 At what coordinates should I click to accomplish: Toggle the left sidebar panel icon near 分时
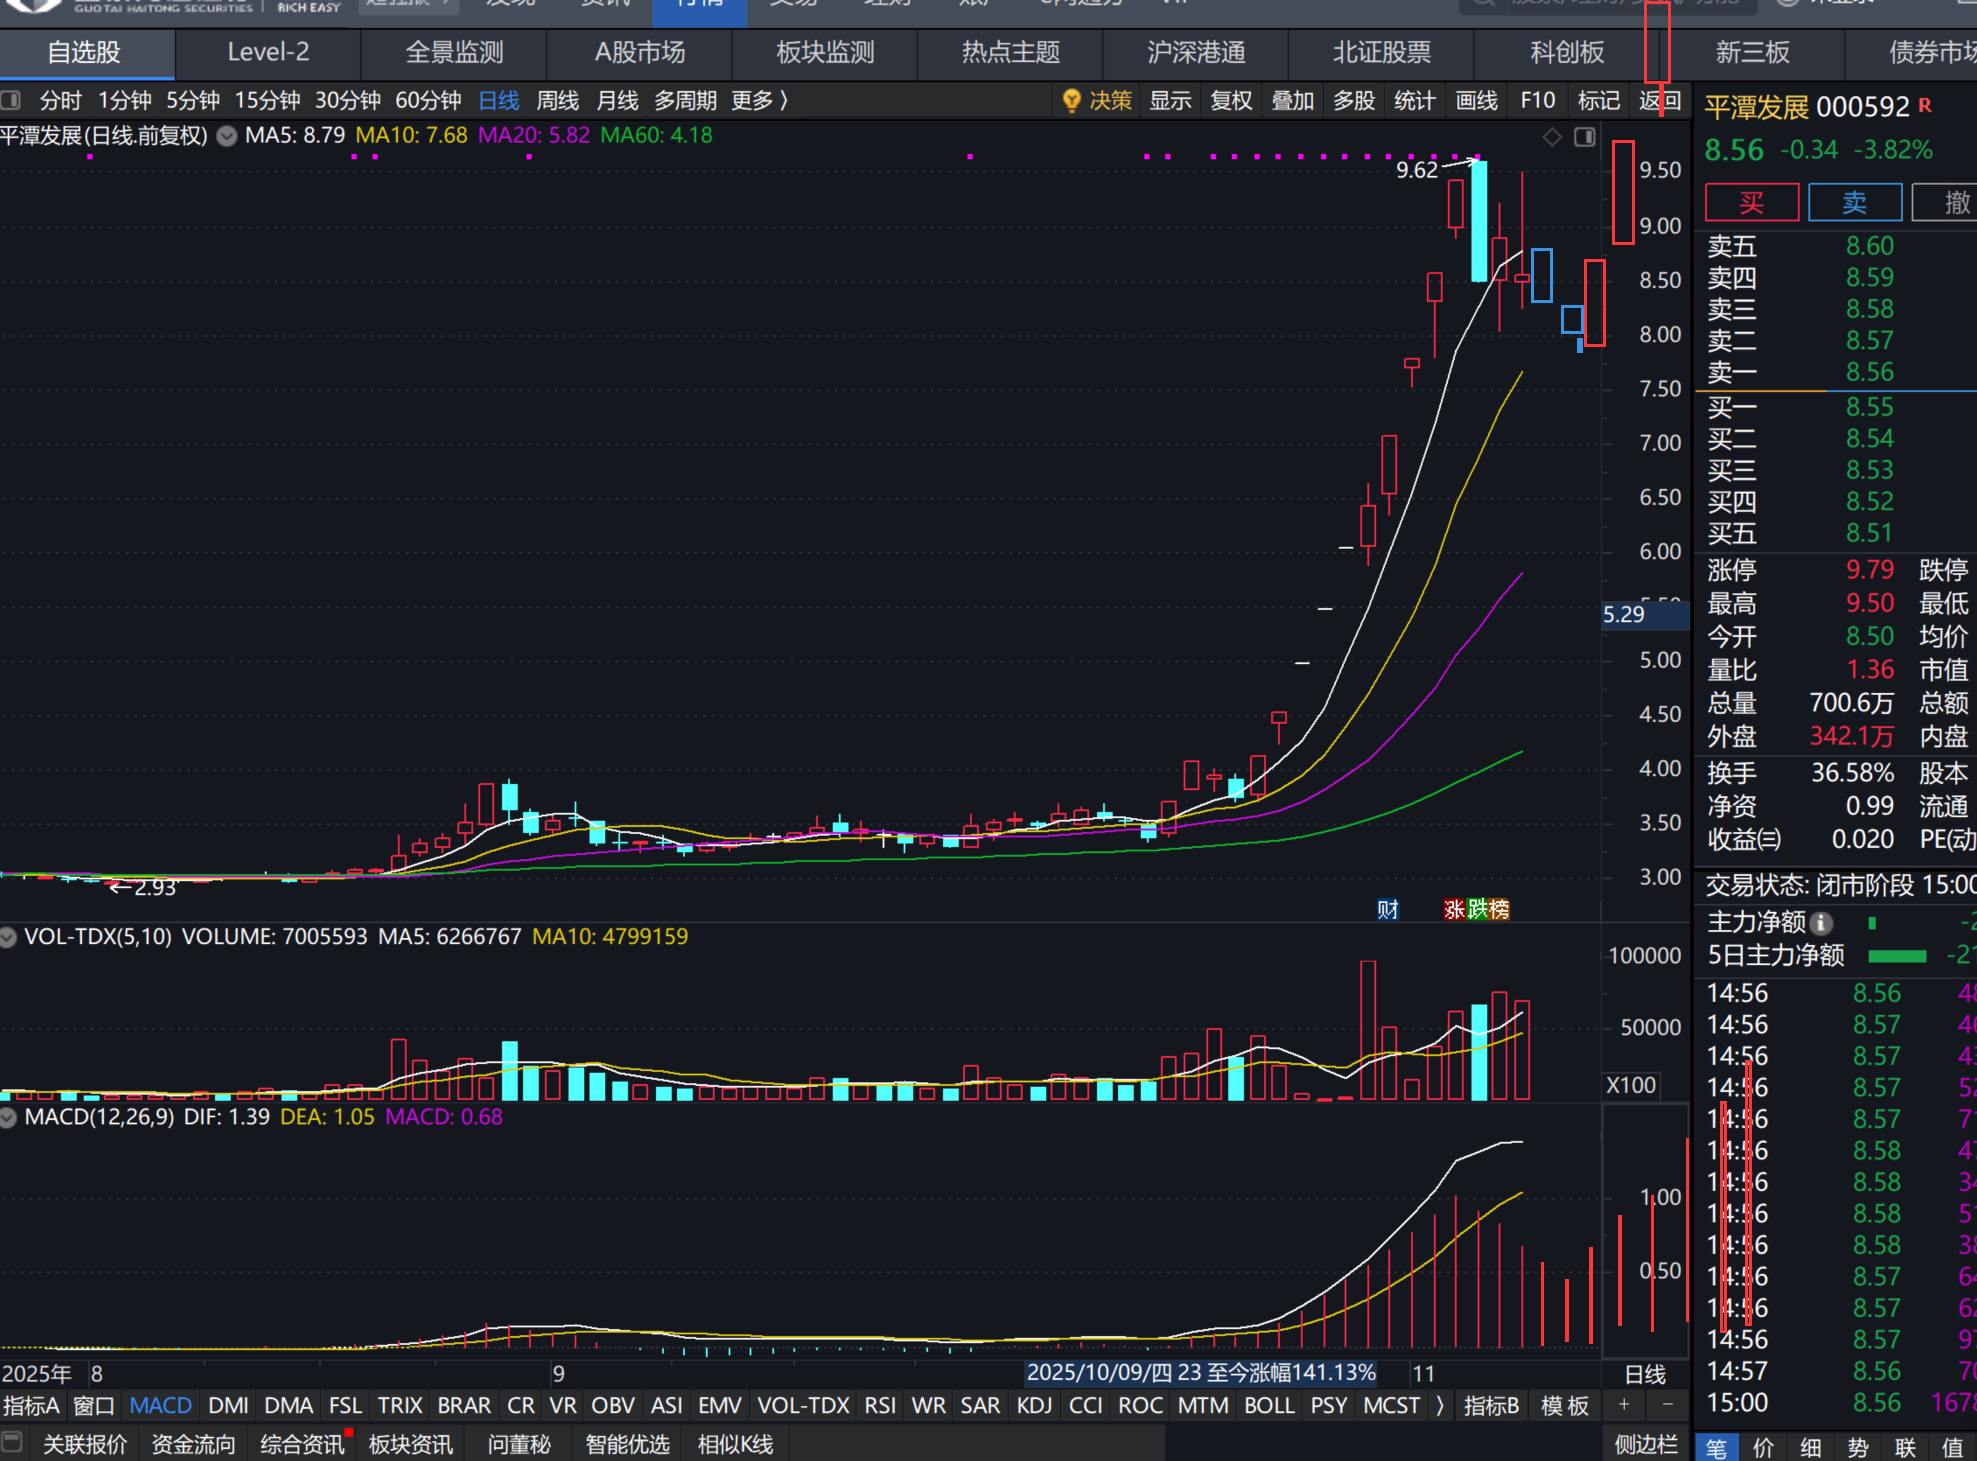(11, 100)
